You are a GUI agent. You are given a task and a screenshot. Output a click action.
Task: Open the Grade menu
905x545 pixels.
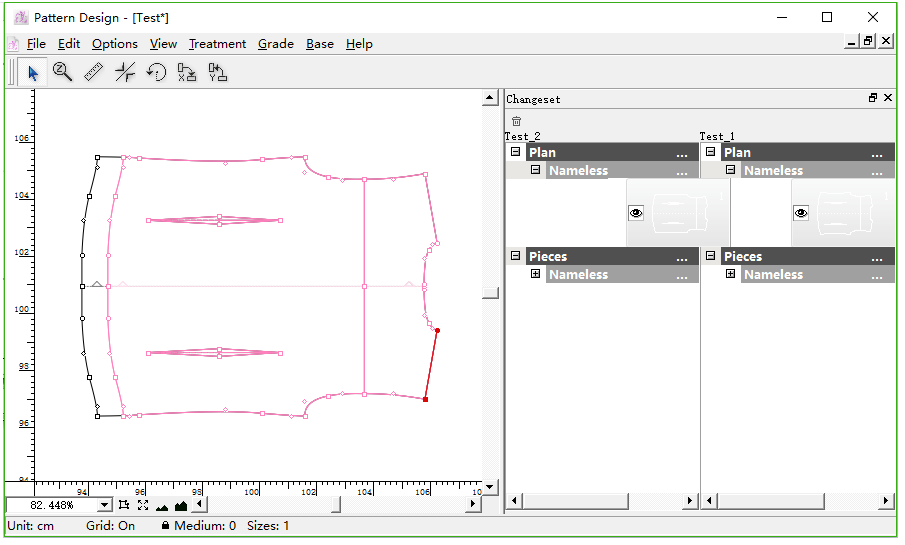tap(275, 43)
